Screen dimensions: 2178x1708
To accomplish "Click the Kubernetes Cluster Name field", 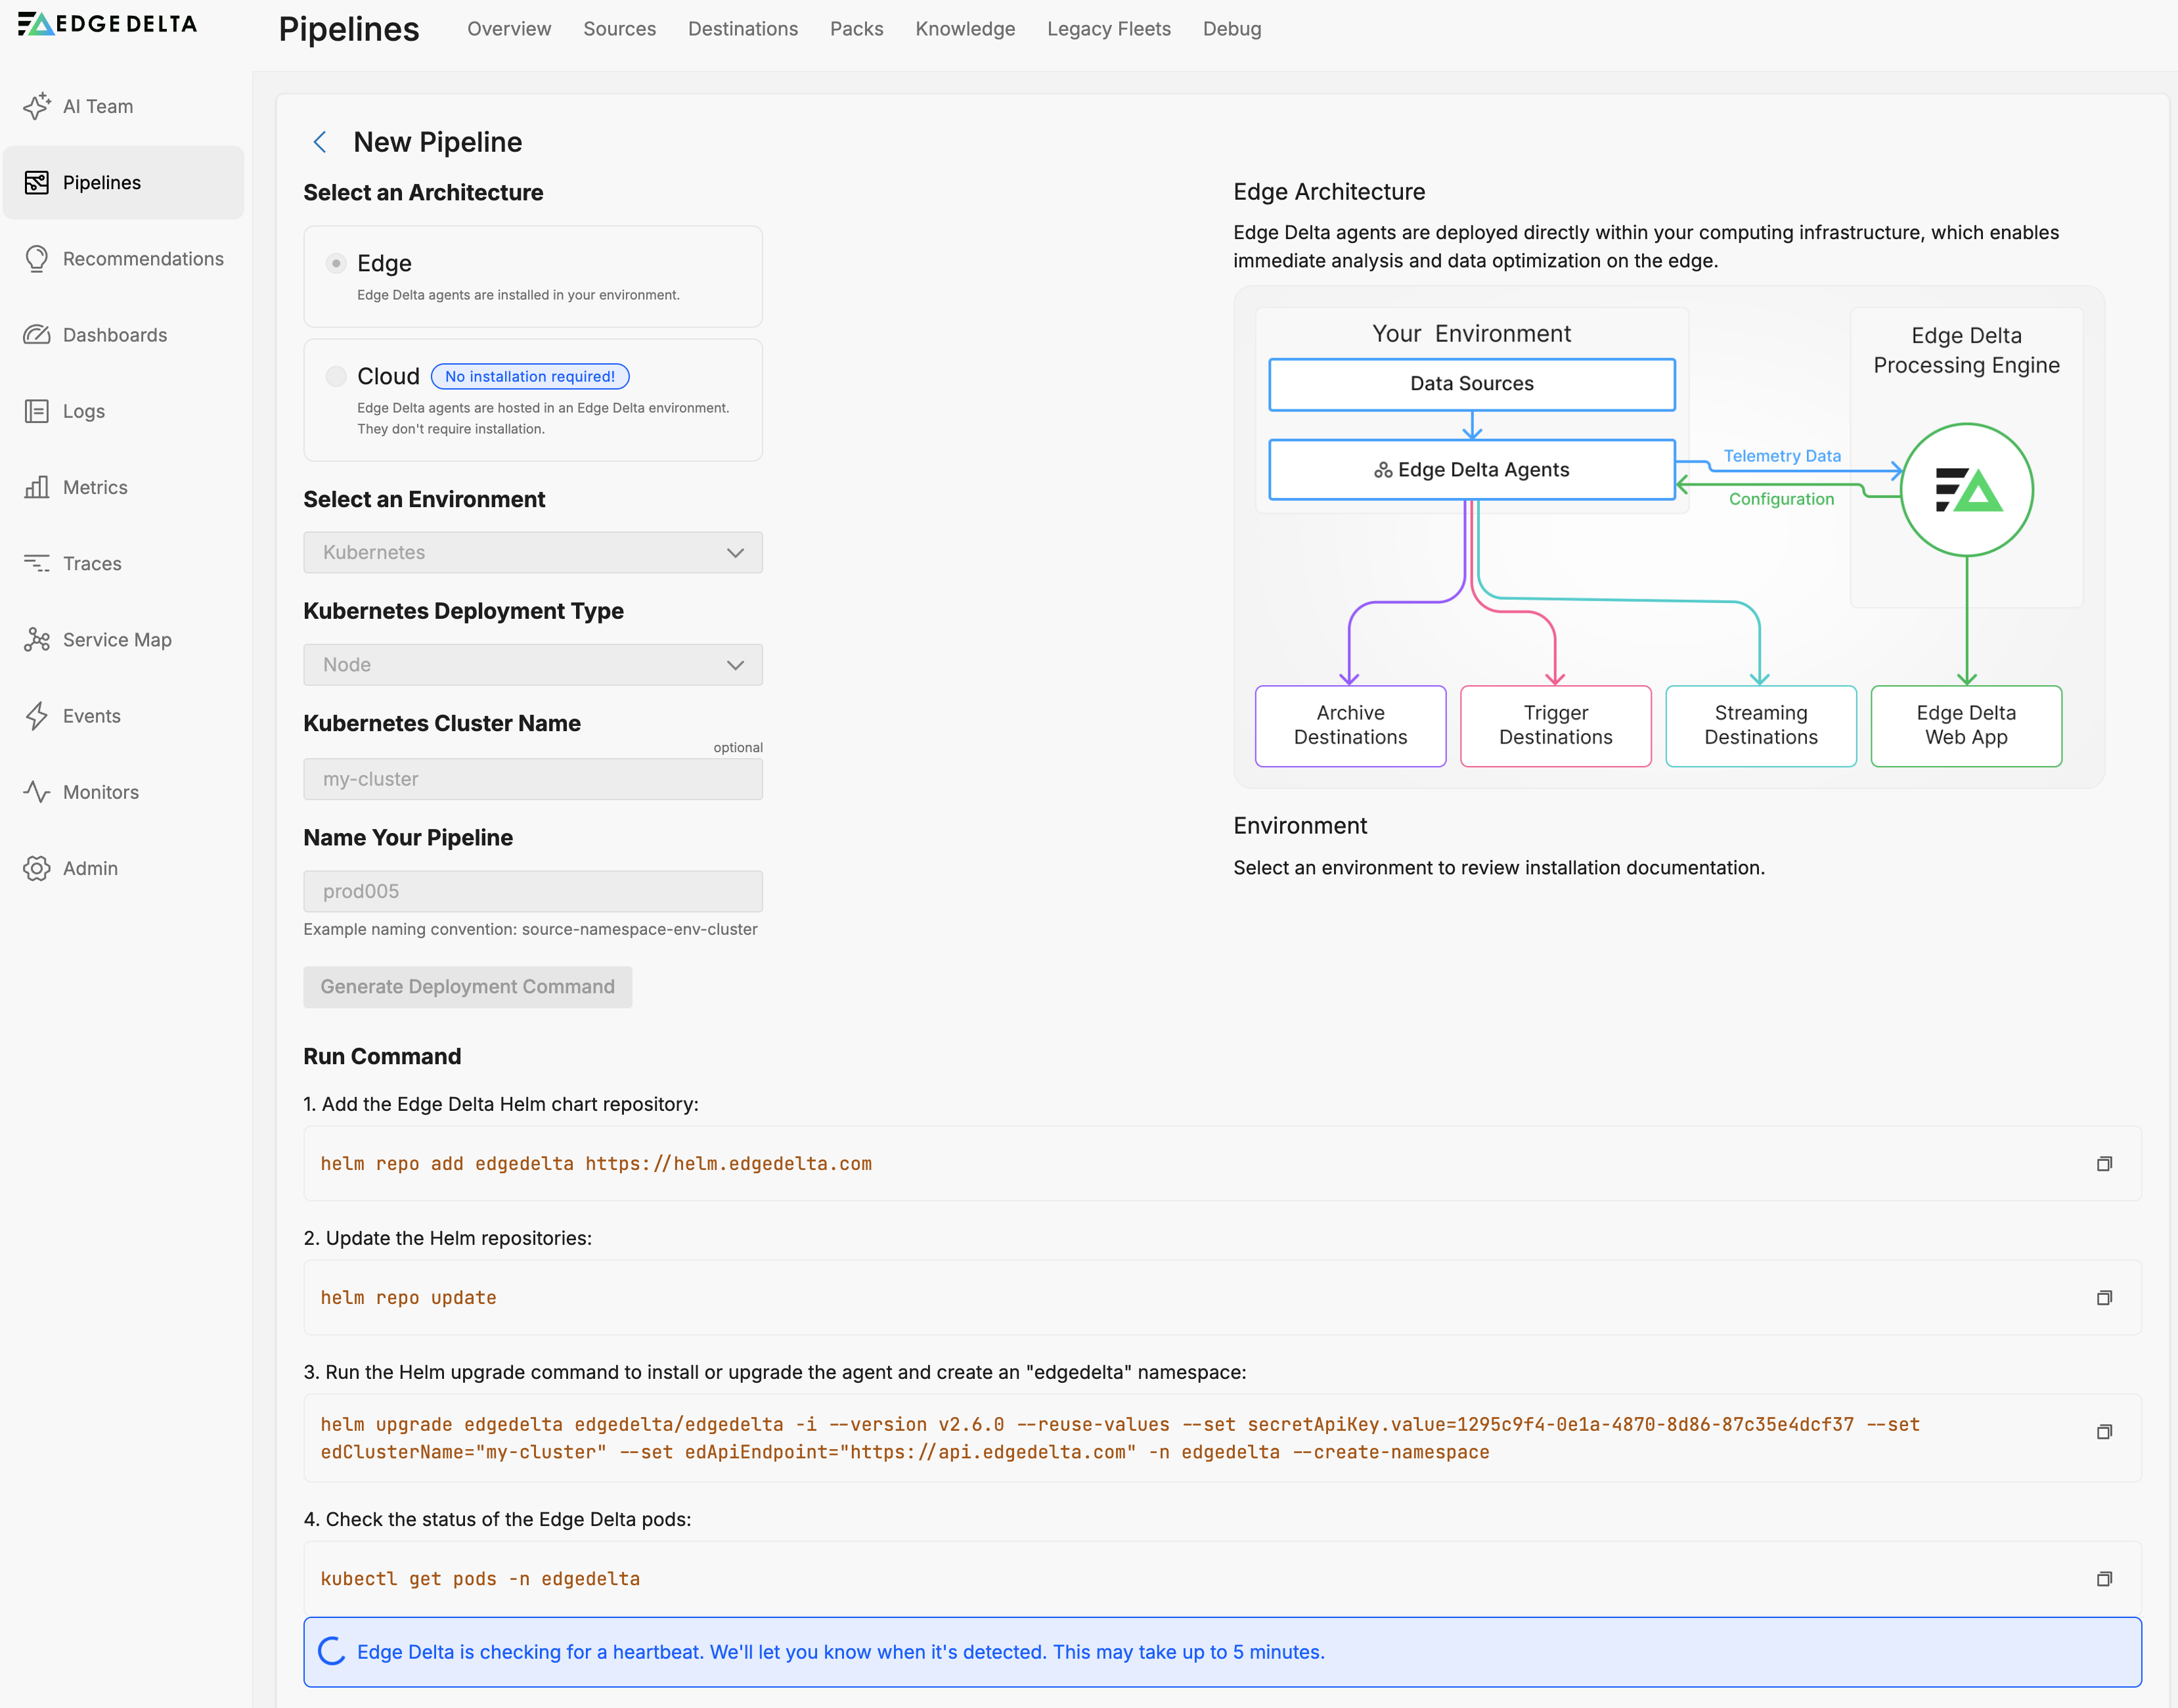I will pyautogui.click(x=532, y=779).
